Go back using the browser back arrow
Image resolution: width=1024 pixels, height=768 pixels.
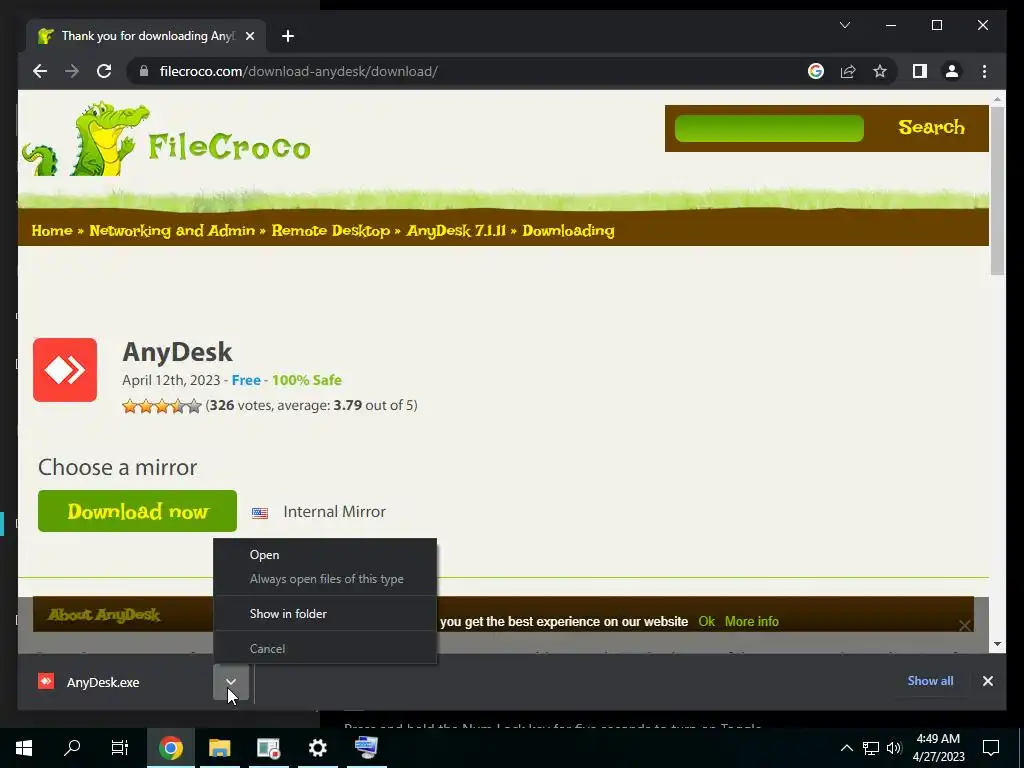point(40,71)
